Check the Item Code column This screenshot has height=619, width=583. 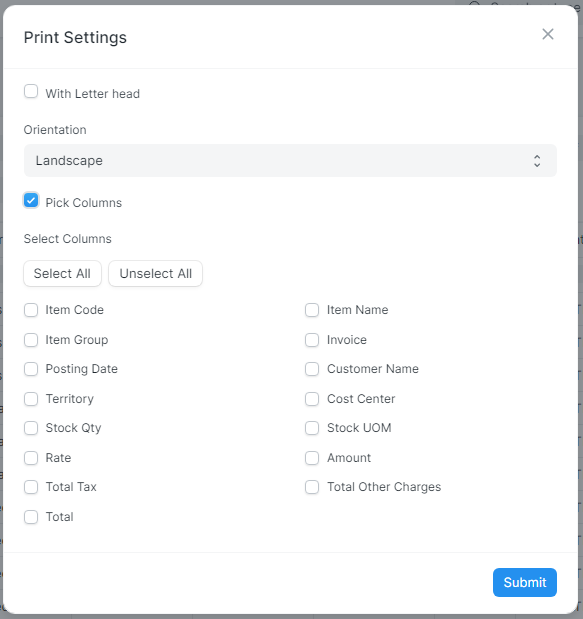click(31, 310)
